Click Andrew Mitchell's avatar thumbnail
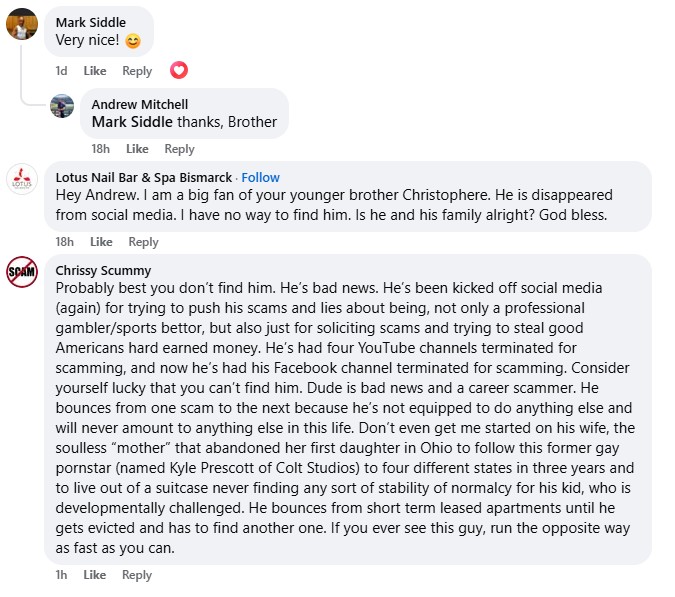Image resolution: width=675 pixels, height=597 pixels. click(62, 106)
